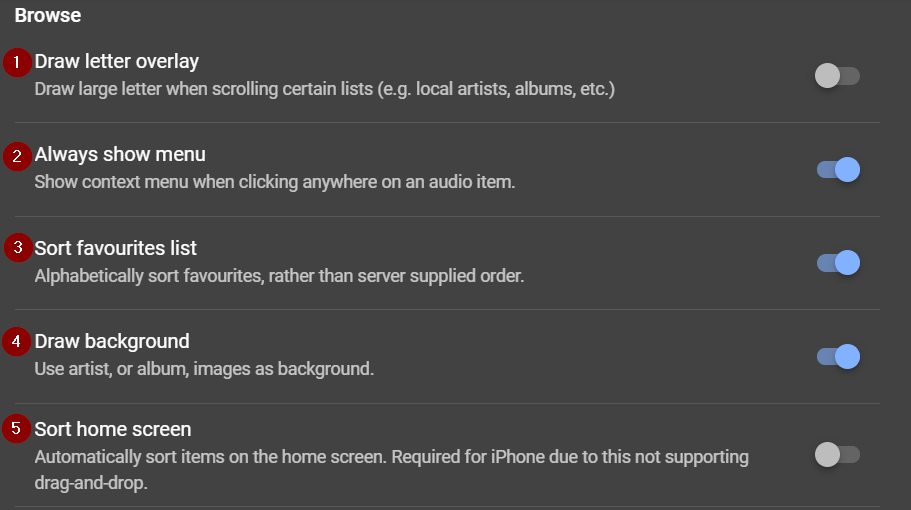Click the 'Show context menu' description text
The height and width of the screenshot is (510, 911).
[275, 183]
